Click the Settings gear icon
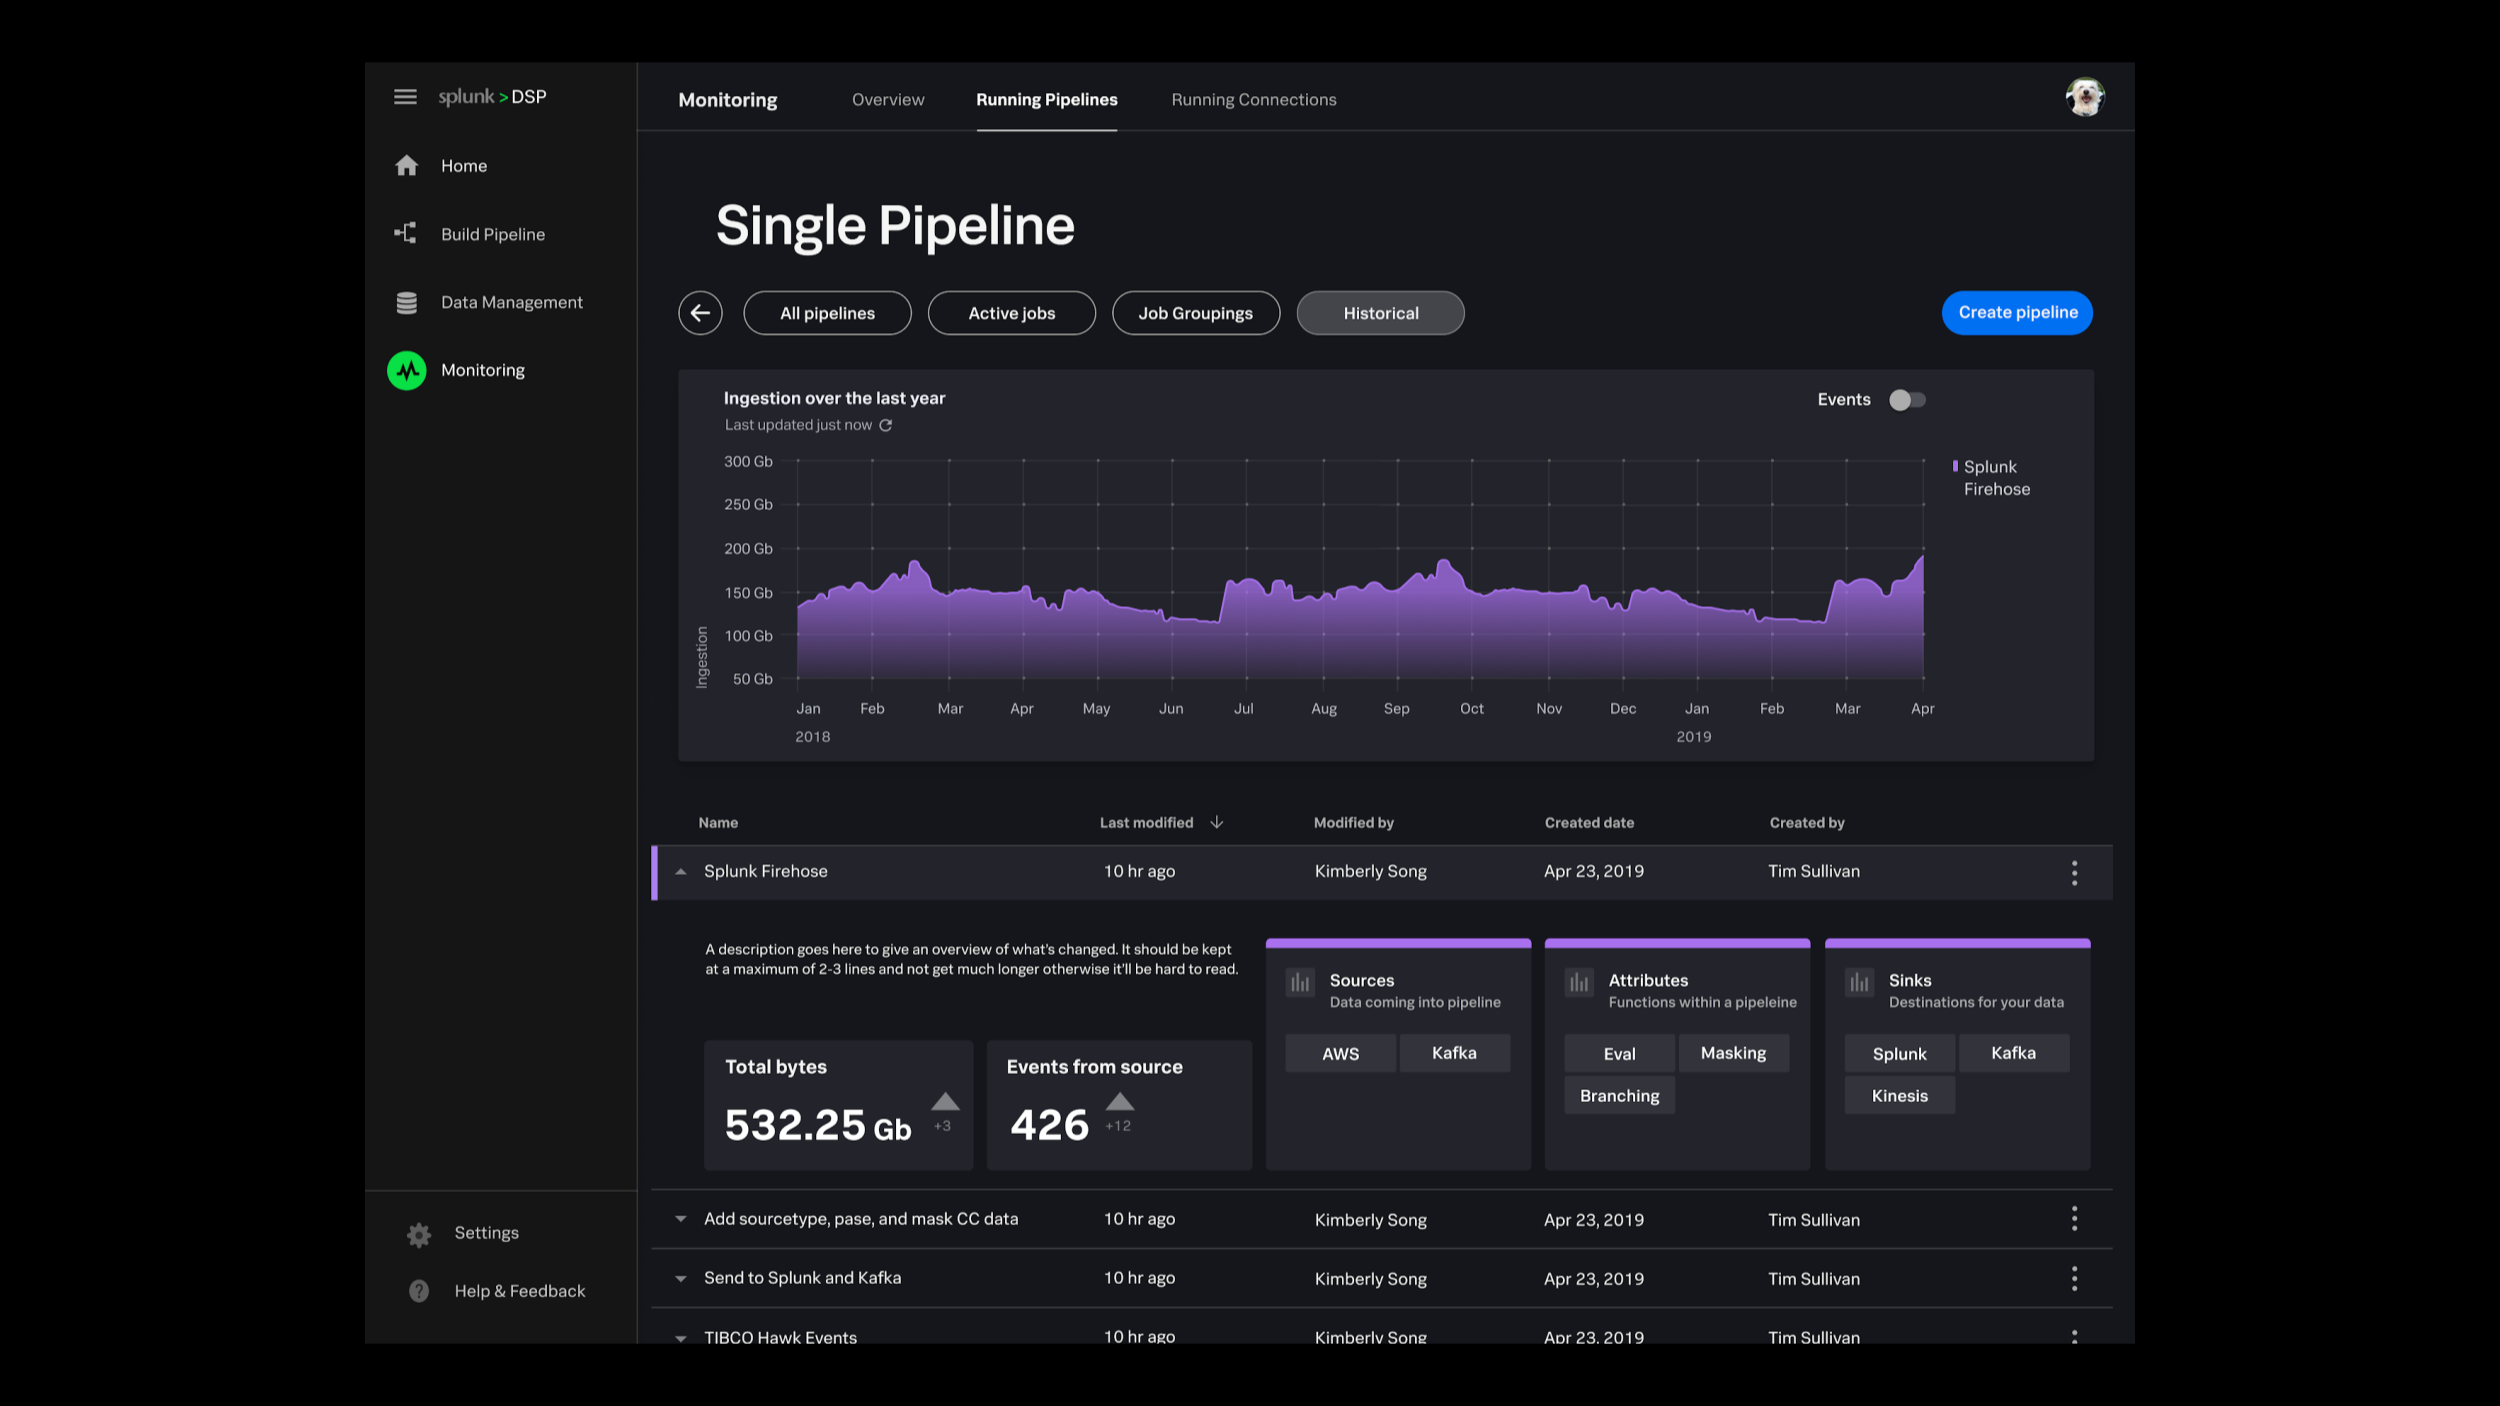 coord(419,1234)
